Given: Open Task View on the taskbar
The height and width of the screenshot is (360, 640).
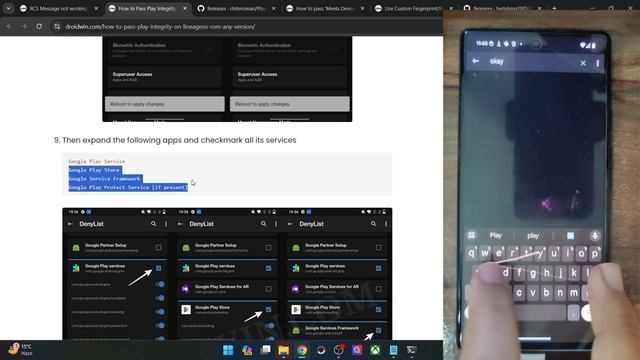Looking at the screenshot, I should [x=265, y=350].
